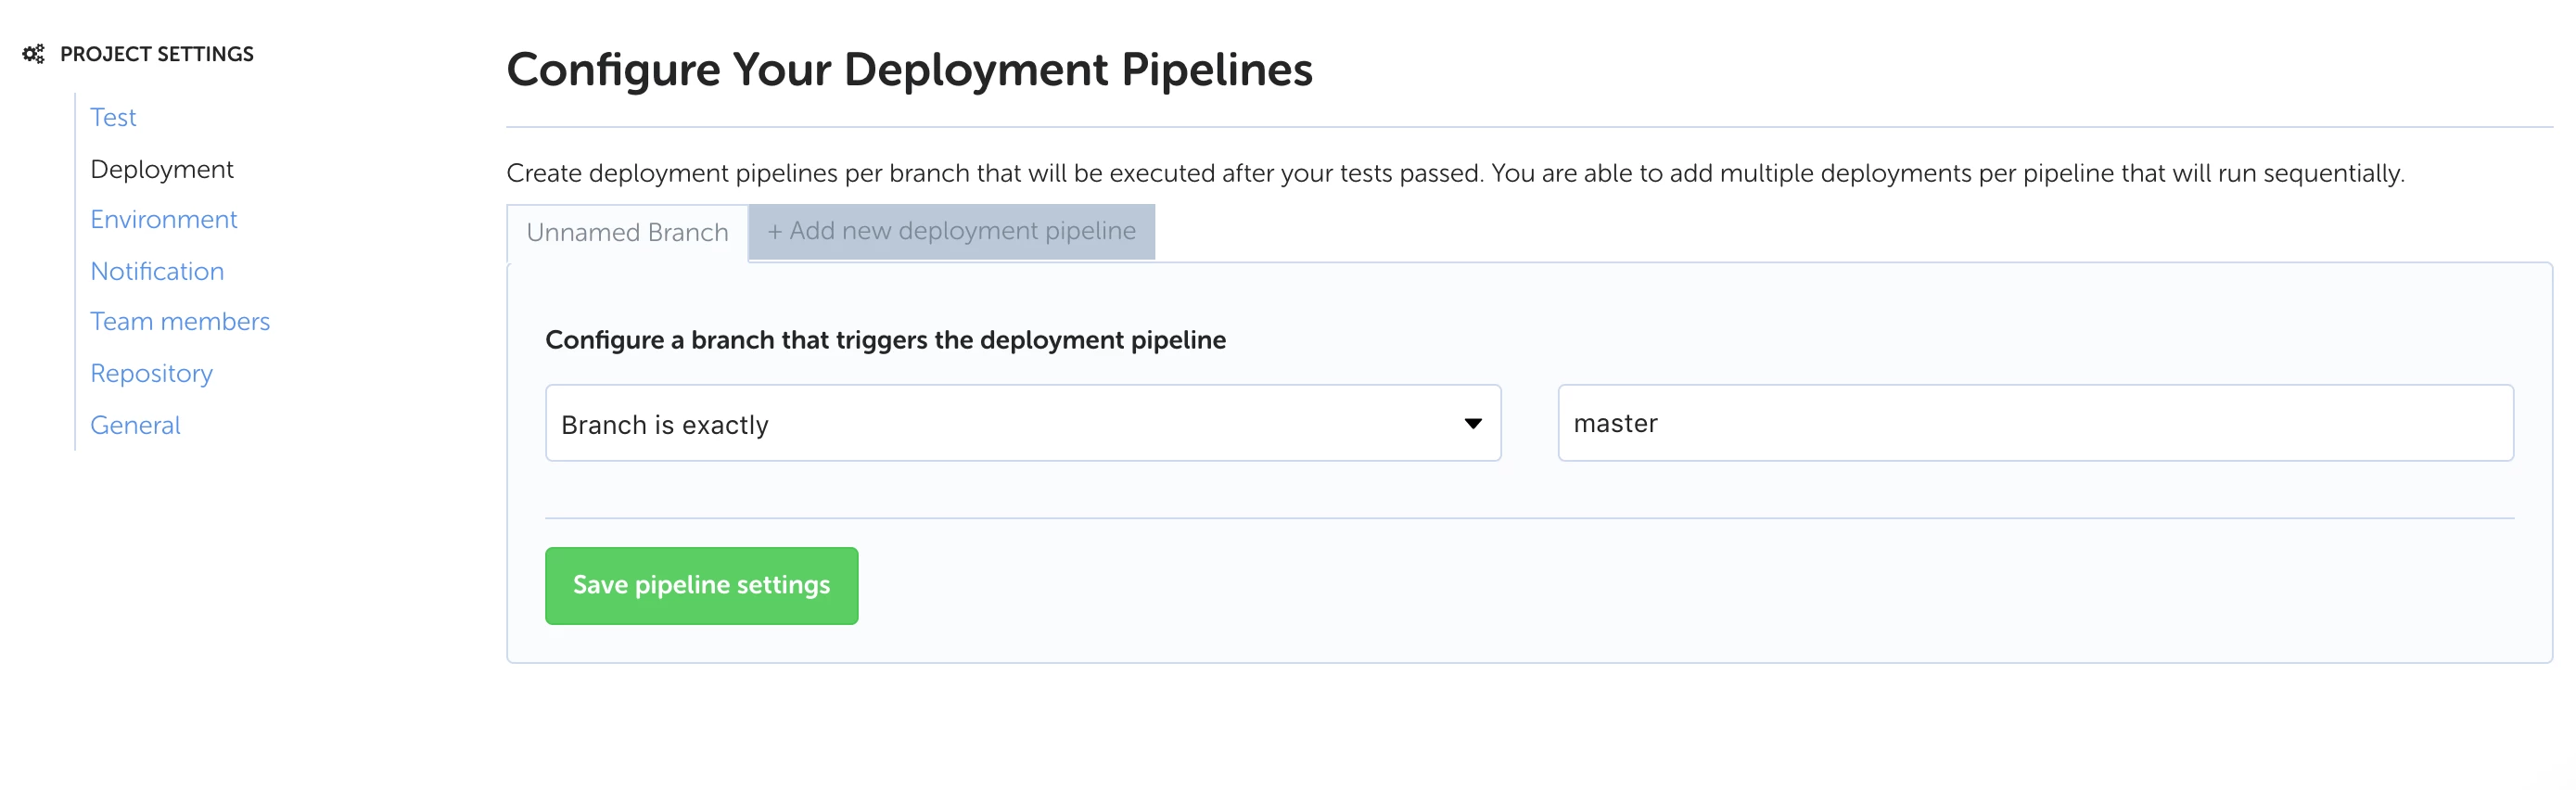Add new deployment pipeline tab
Image resolution: width=2576 pixels, height=790 pixels.
(x=951, y=231)
